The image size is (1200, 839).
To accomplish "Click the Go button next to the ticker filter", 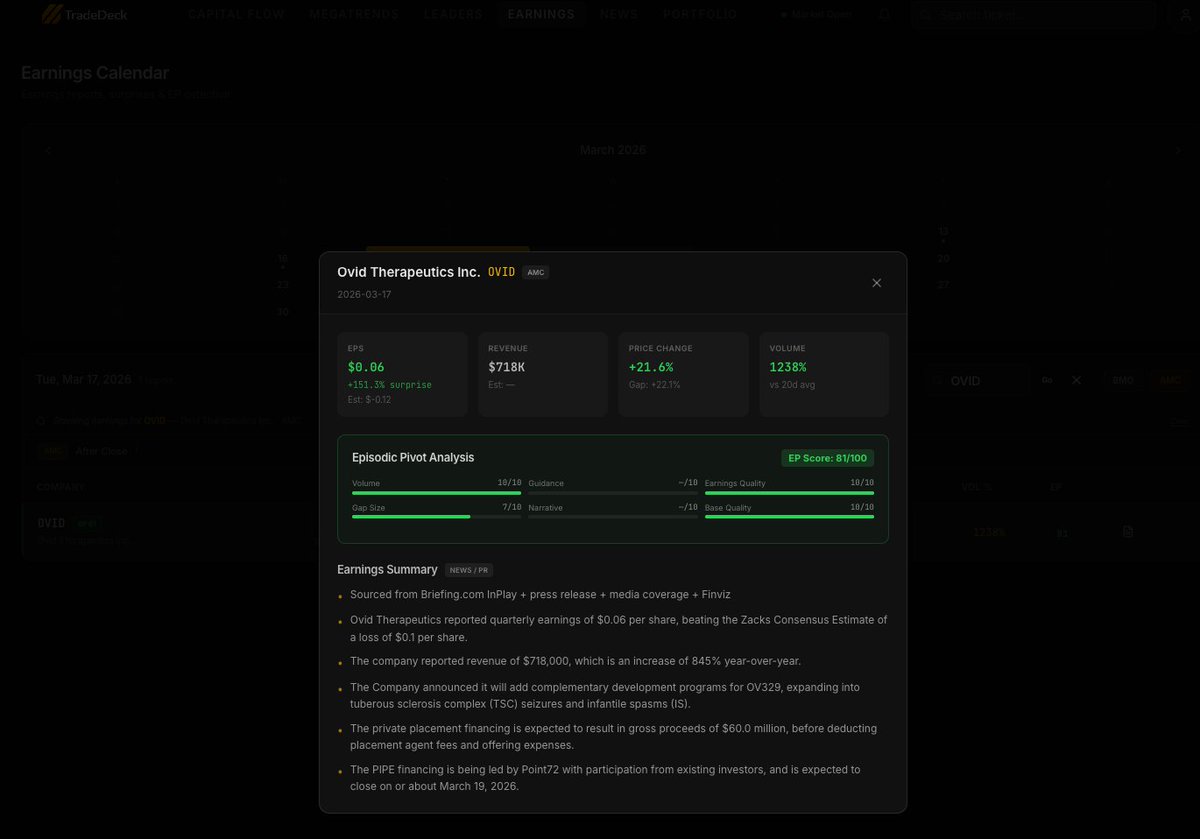I will [1047, 380].
